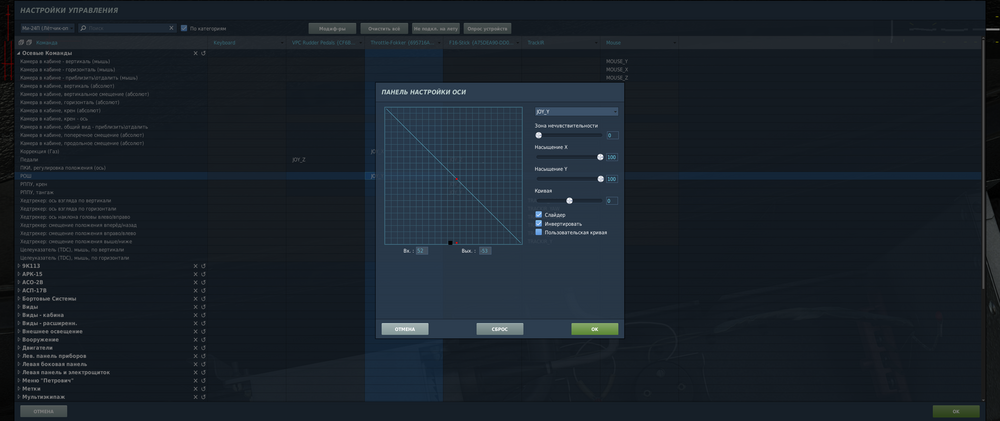Click bottom-left ОТМЕНА of control settings
Viewport: 1000px width, 421px height.
coord(43,411)
